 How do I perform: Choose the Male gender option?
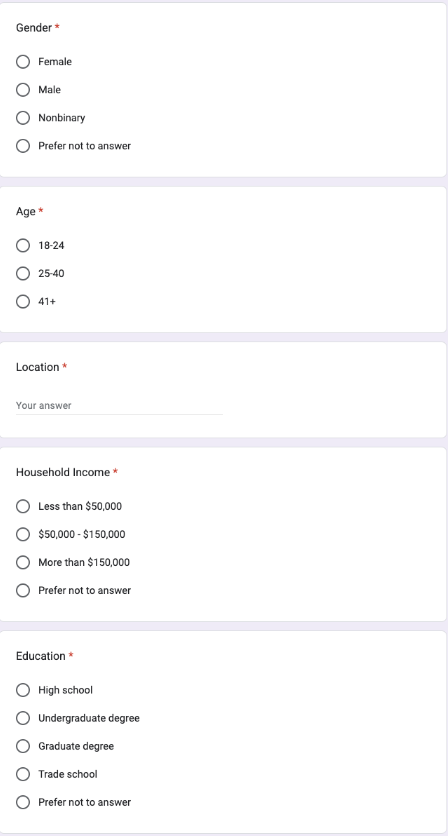(23, 90)
